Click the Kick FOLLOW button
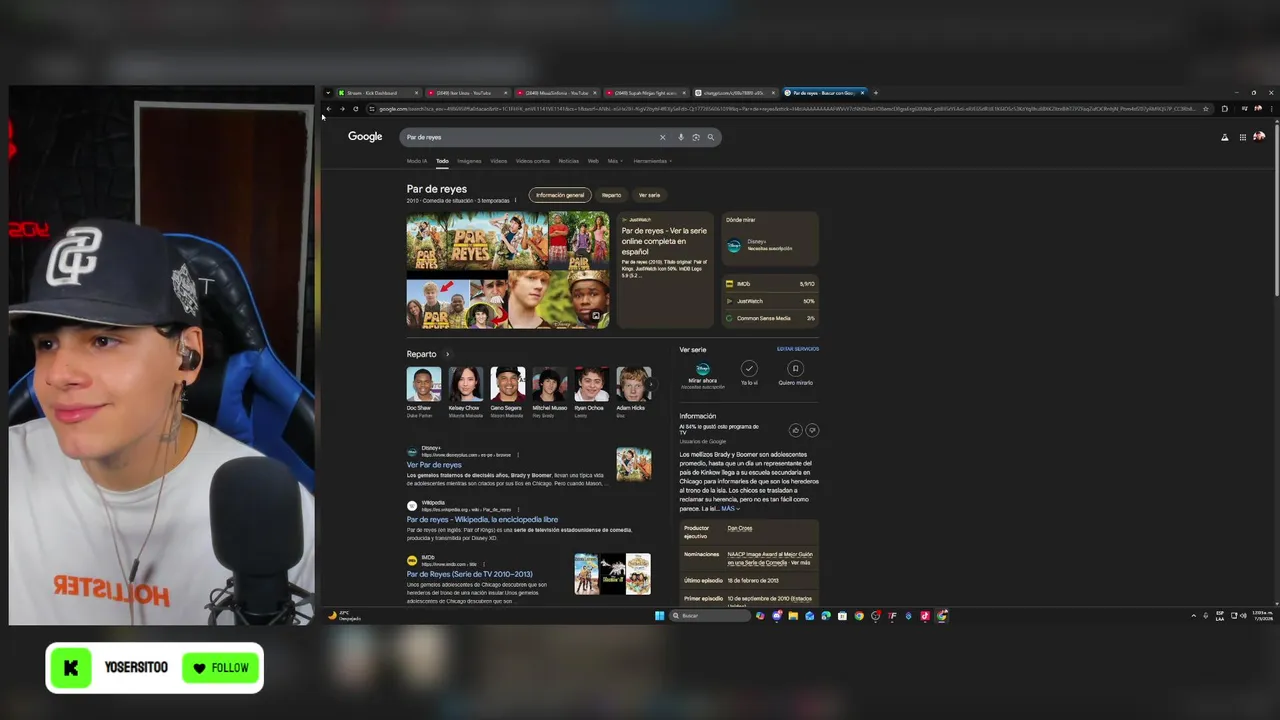 (x=222, y=668)
